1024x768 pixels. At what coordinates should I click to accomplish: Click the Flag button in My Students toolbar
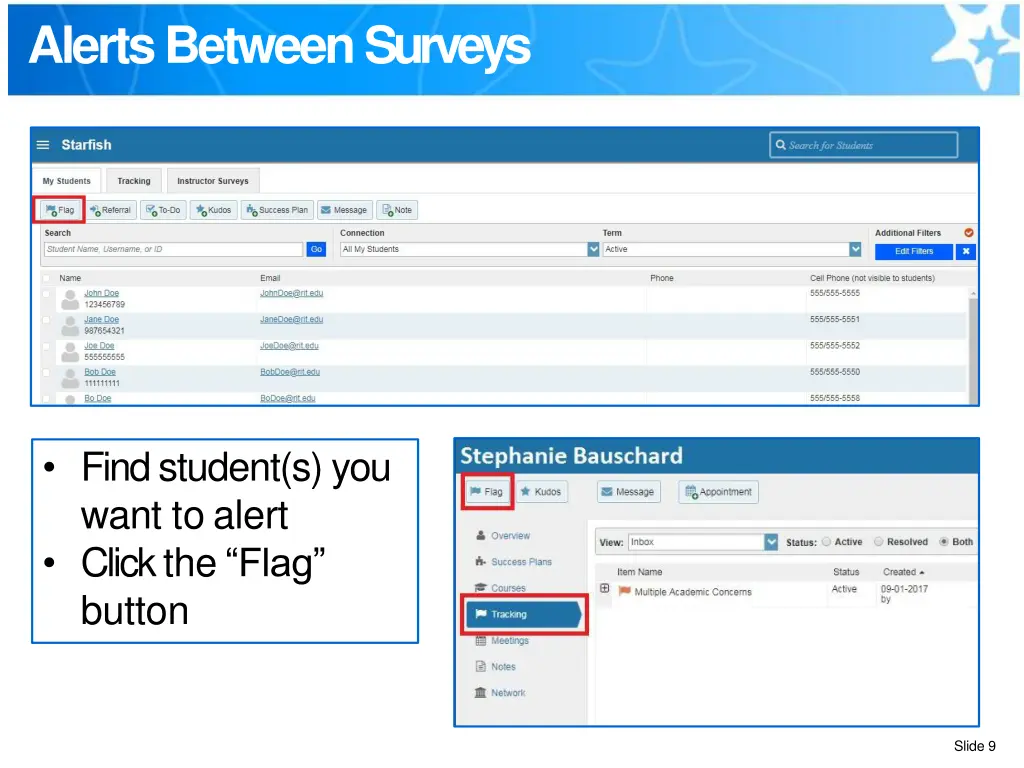click(60, 210)
